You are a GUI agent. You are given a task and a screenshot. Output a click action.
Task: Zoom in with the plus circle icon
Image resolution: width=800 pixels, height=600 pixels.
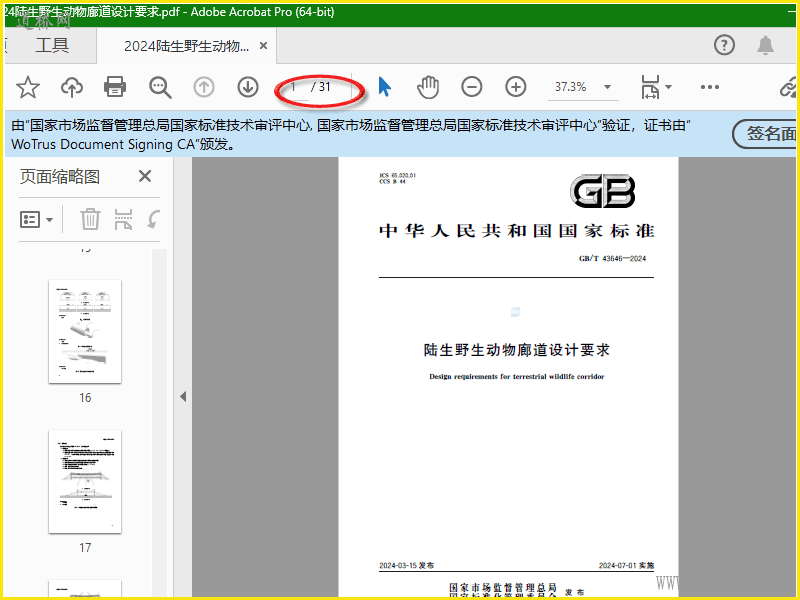[516, 87]
